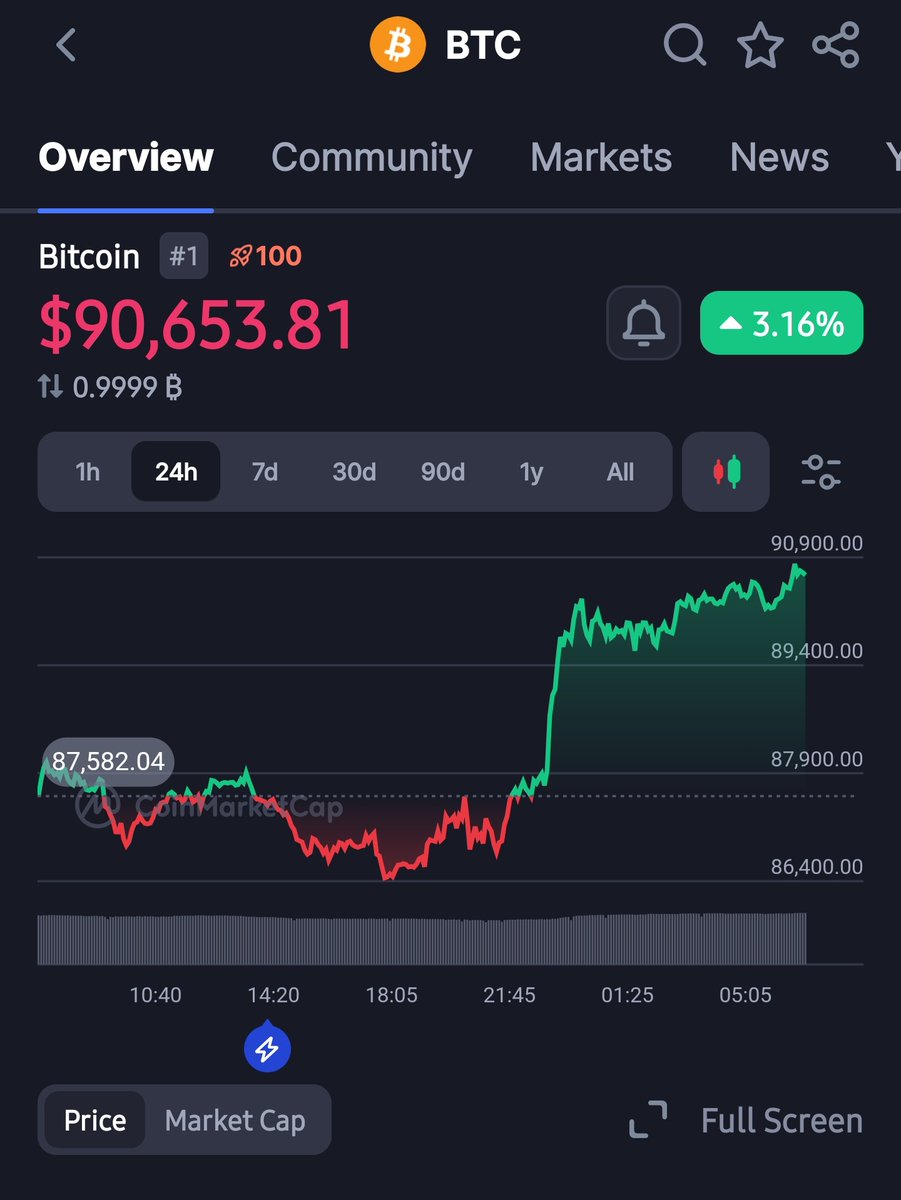Tap the green 3.16% change badge
Screen dimensions: 901x1200
point(781,323)
